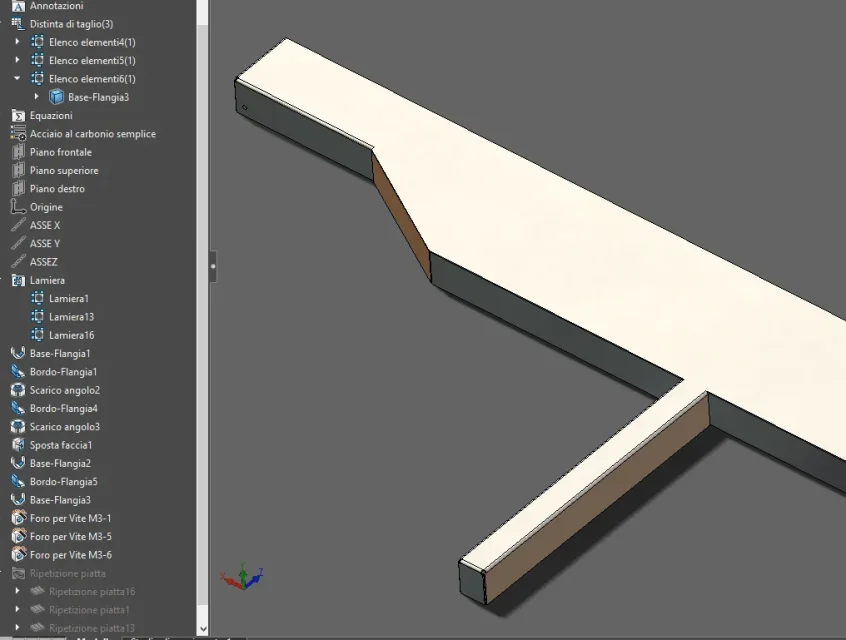Expand the Elenco elementi4(1) node
846x640 pixels.
click(17, 42)
